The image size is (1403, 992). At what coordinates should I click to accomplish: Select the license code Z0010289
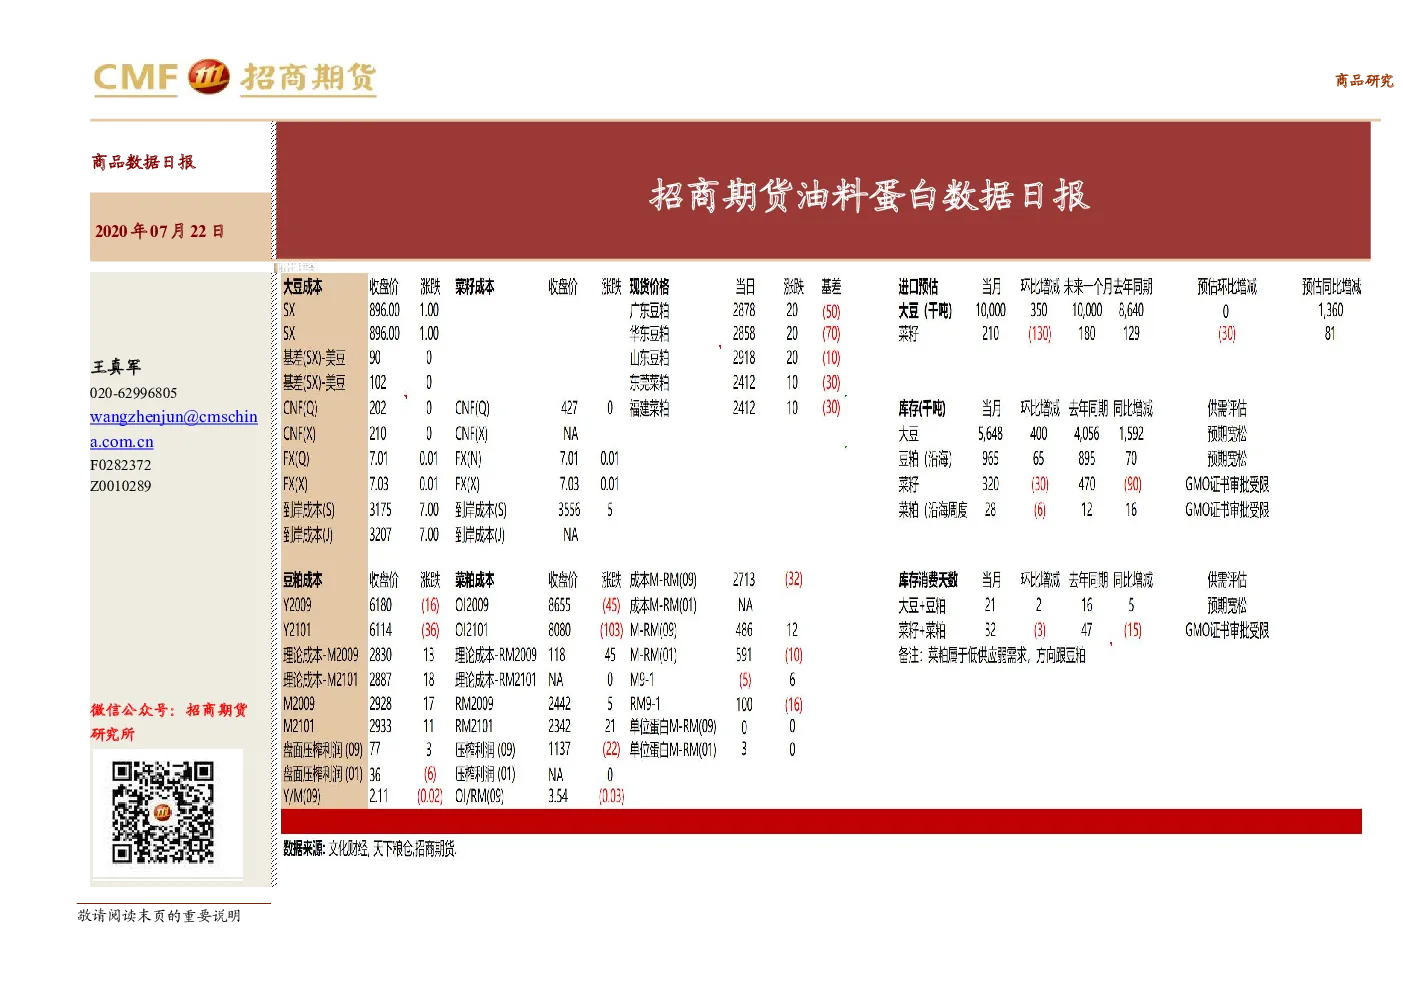(x=120, y=486)
